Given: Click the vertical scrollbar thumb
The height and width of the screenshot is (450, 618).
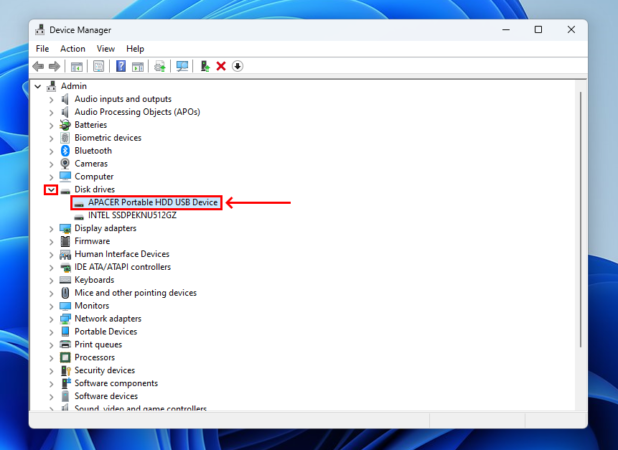Looking at the screenshot, I should point(581,219).
